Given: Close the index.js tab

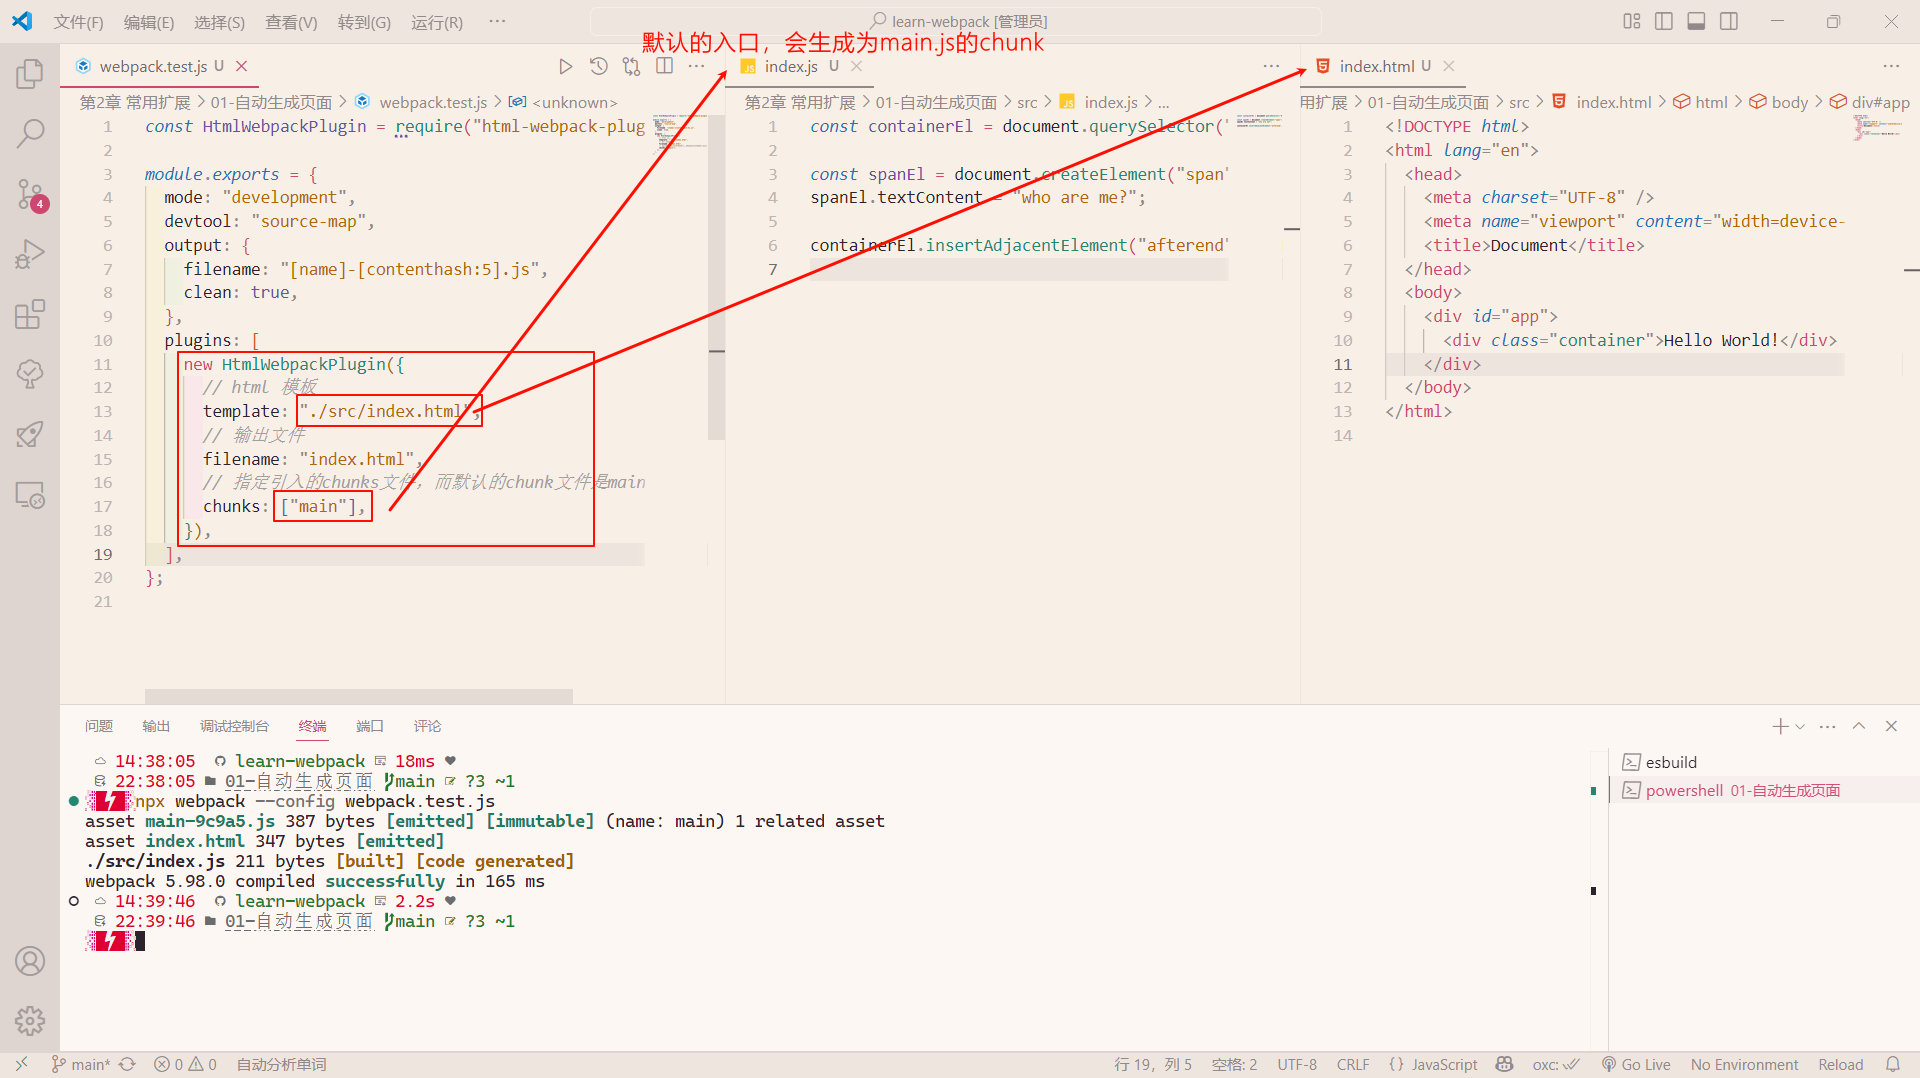Looking at the screenshot, I should click(856, 66).
